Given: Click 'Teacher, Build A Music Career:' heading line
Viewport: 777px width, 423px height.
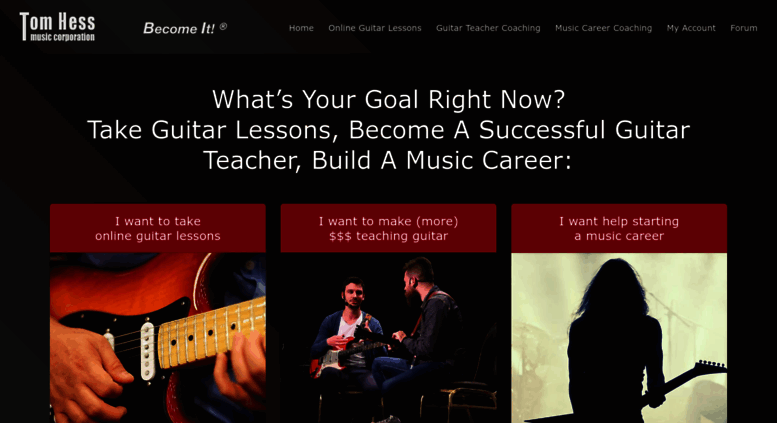Looking at the screenshot, I should click(388, 160).
